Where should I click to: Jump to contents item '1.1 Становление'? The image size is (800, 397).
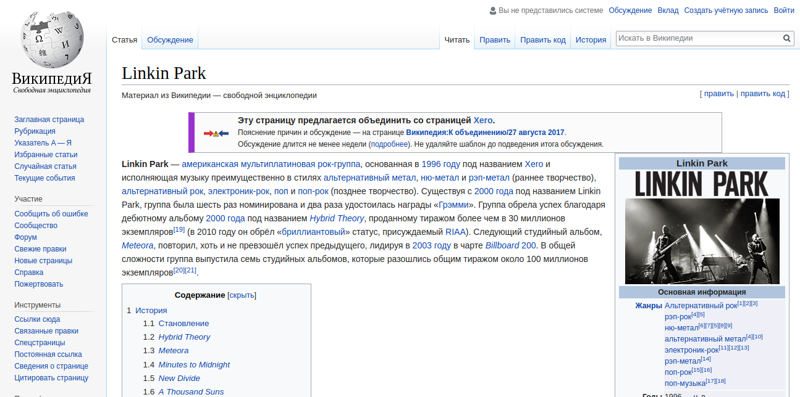point(176,324)
